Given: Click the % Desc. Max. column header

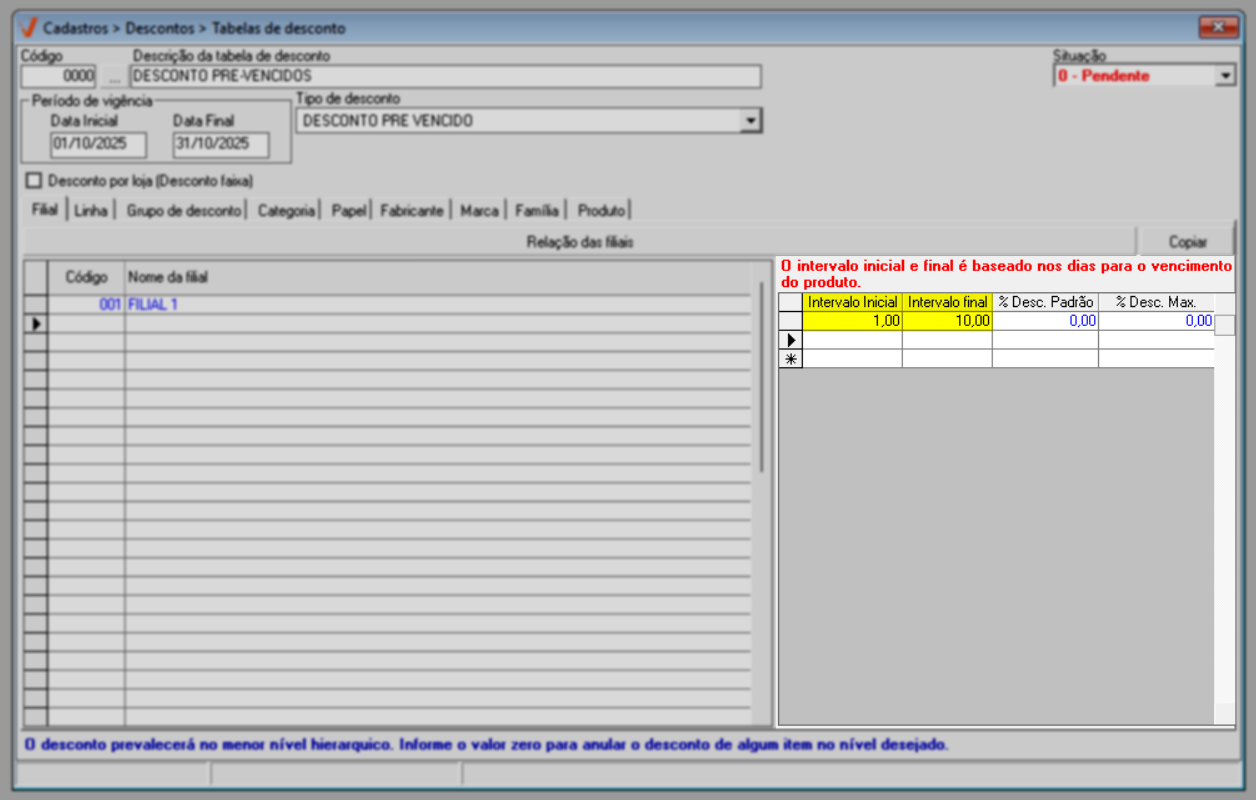Looking at the screenshot, I should tap(1156, 302).
